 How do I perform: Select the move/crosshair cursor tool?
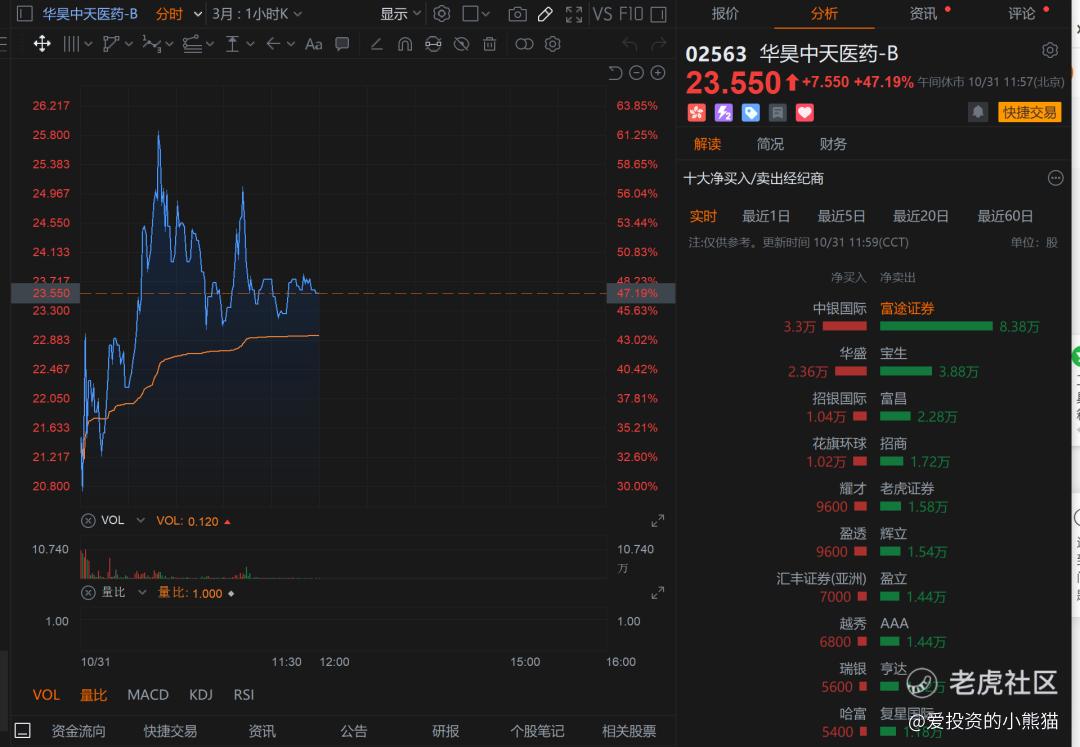coord(42,44)
